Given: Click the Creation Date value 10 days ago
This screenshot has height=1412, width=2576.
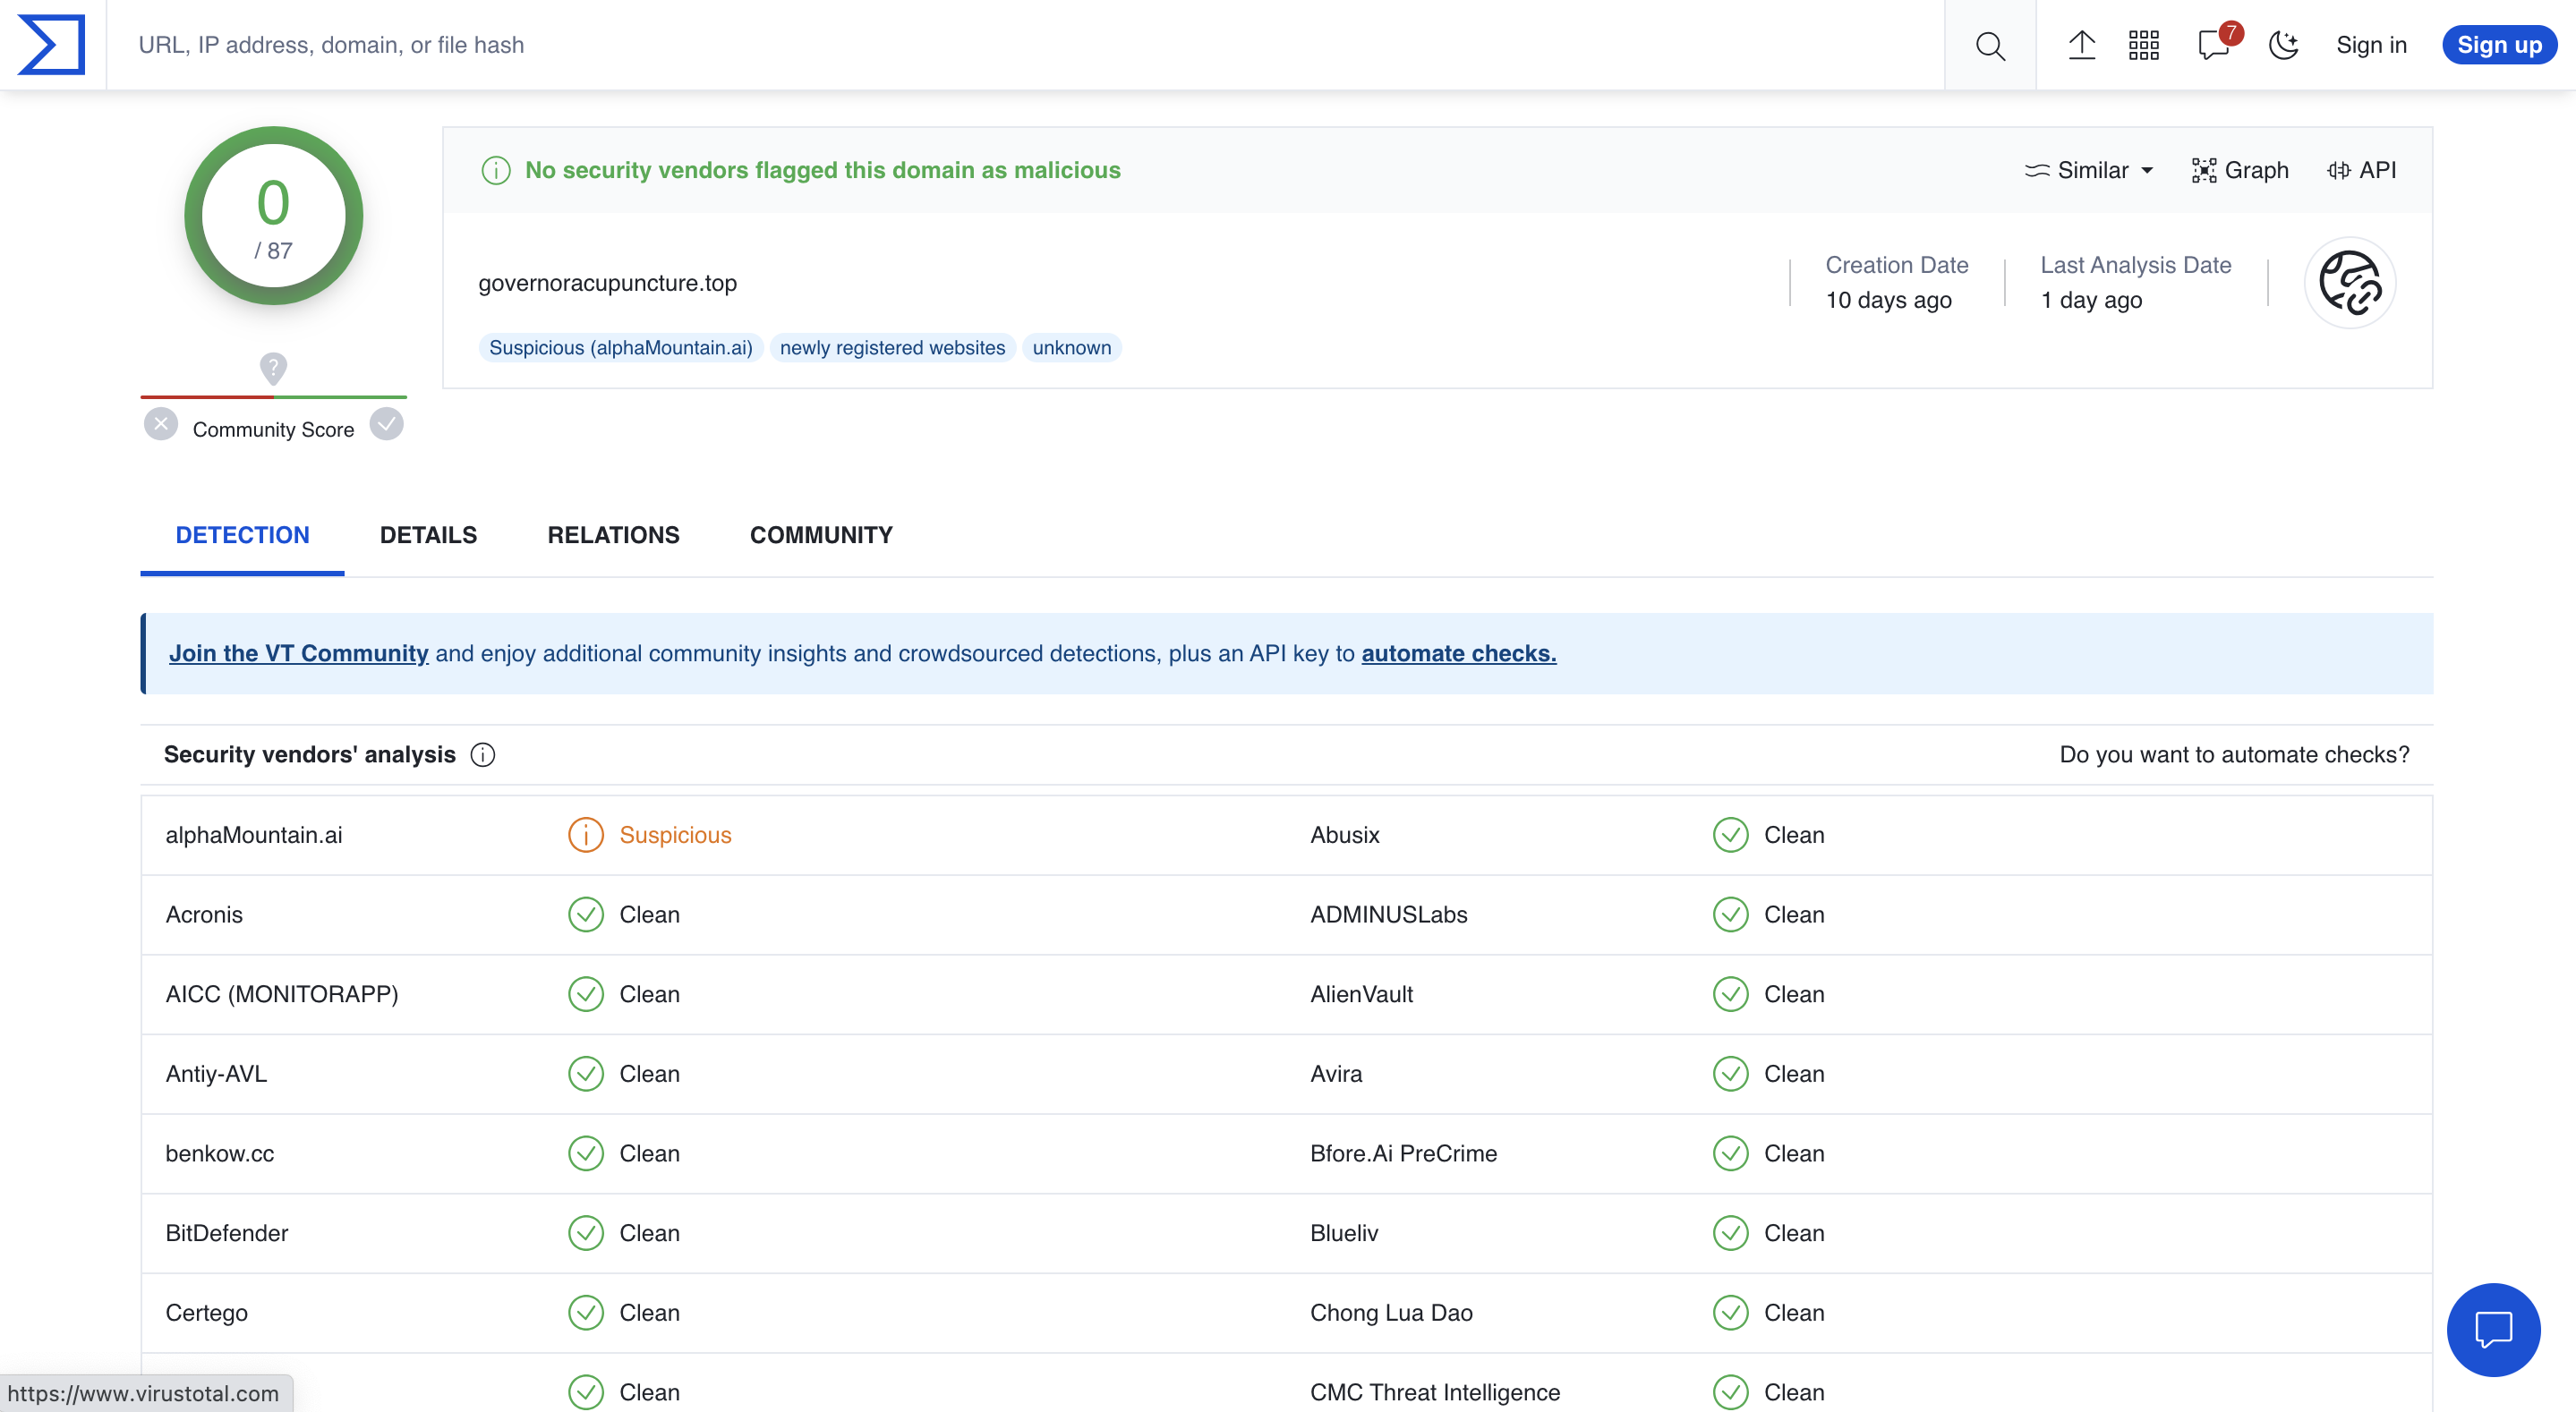Looking at the screenshot, I should tap(1888, 300).
